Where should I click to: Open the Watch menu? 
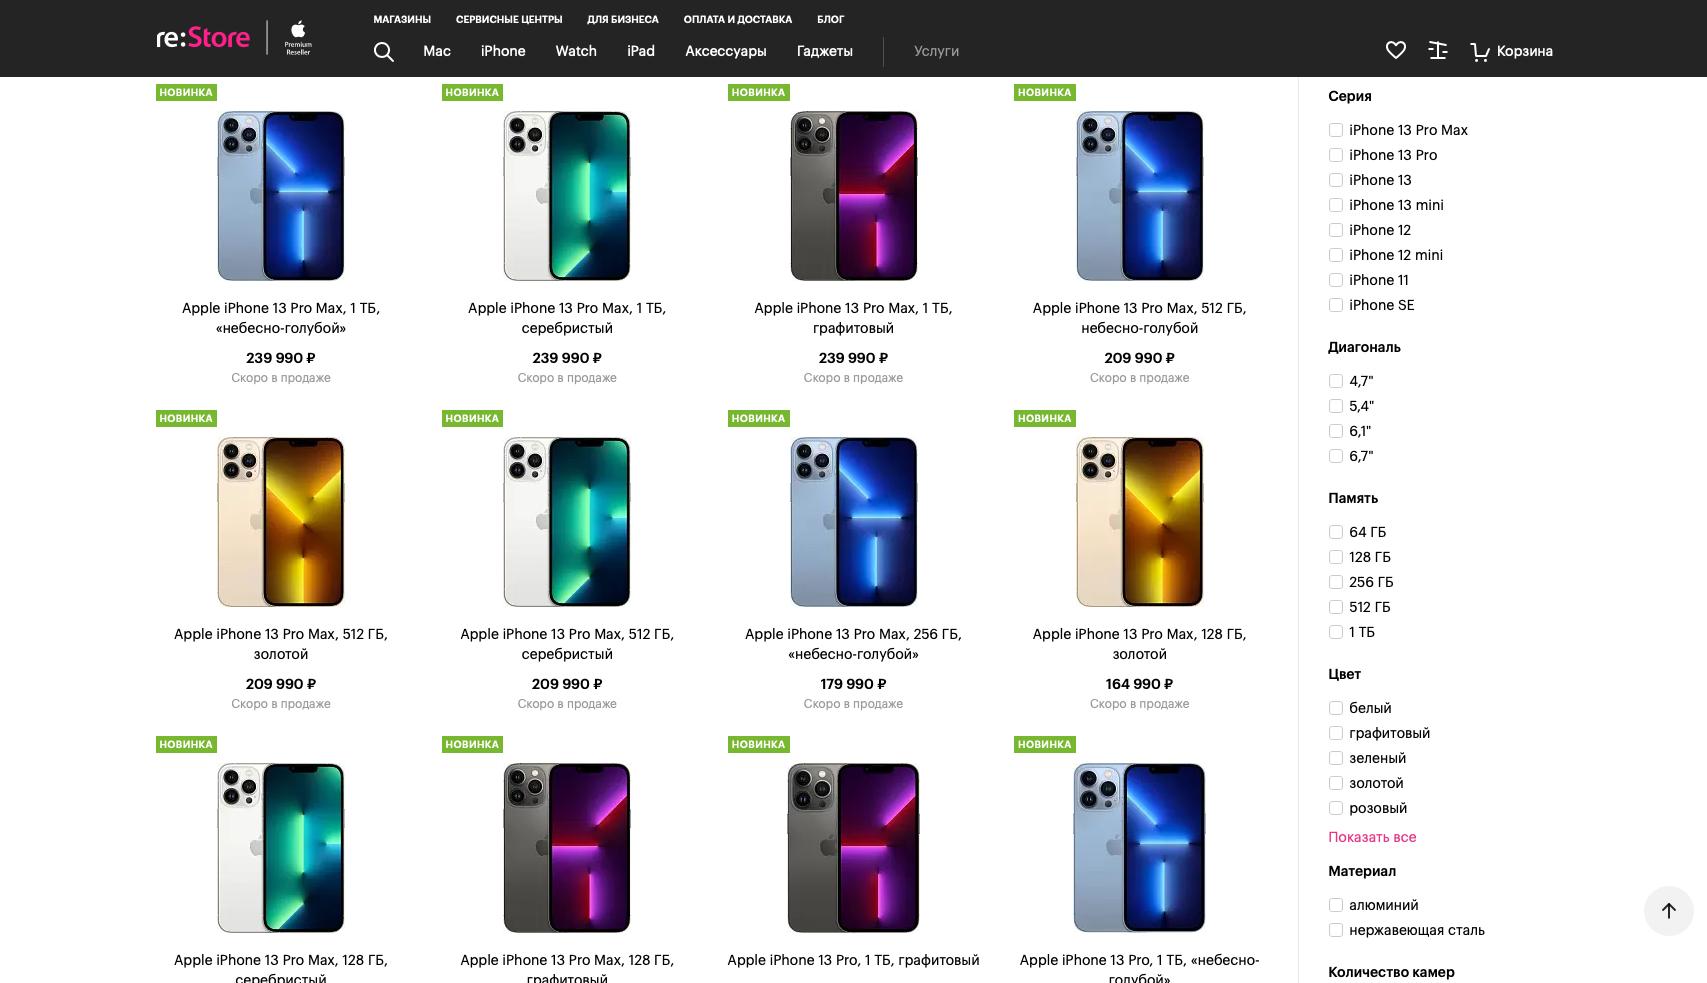(576, 51)
